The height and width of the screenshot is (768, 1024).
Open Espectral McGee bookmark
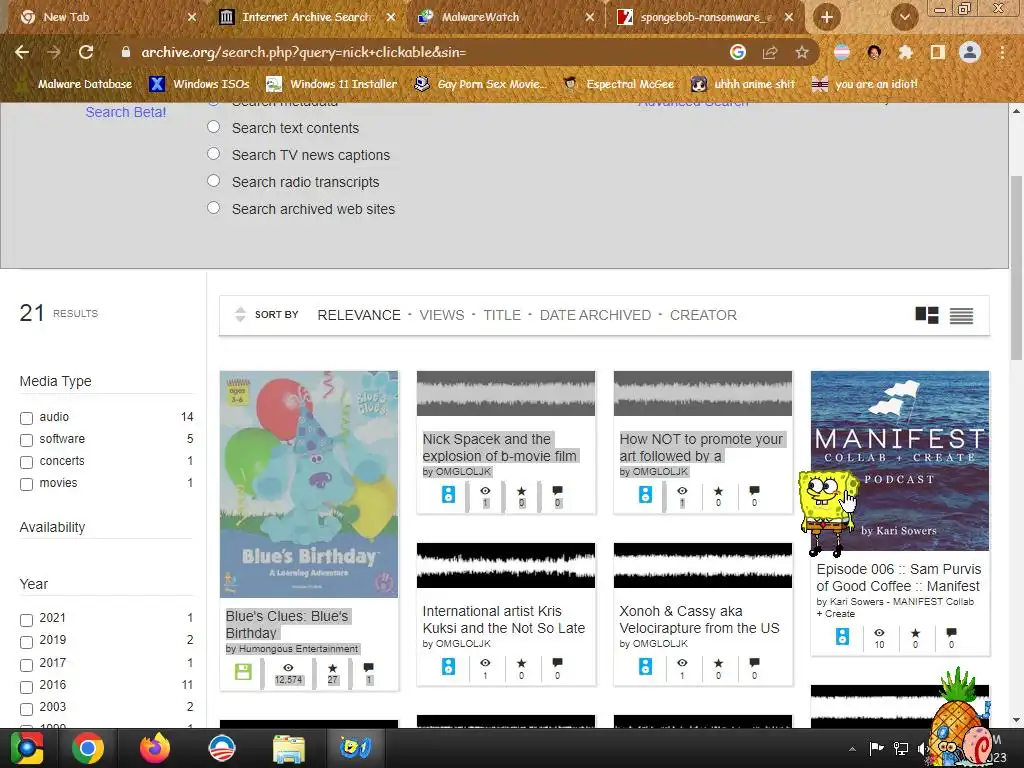tap(619, 84)
